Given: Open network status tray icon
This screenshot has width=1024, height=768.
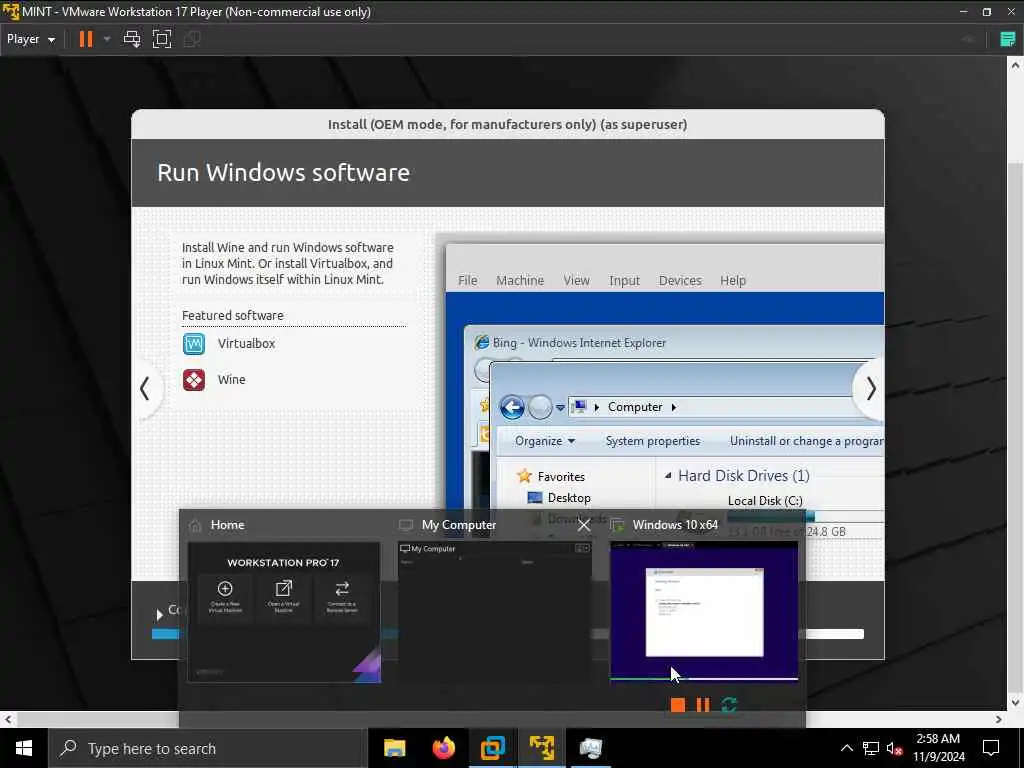Looking at the screenshot, I should point(871,748).
